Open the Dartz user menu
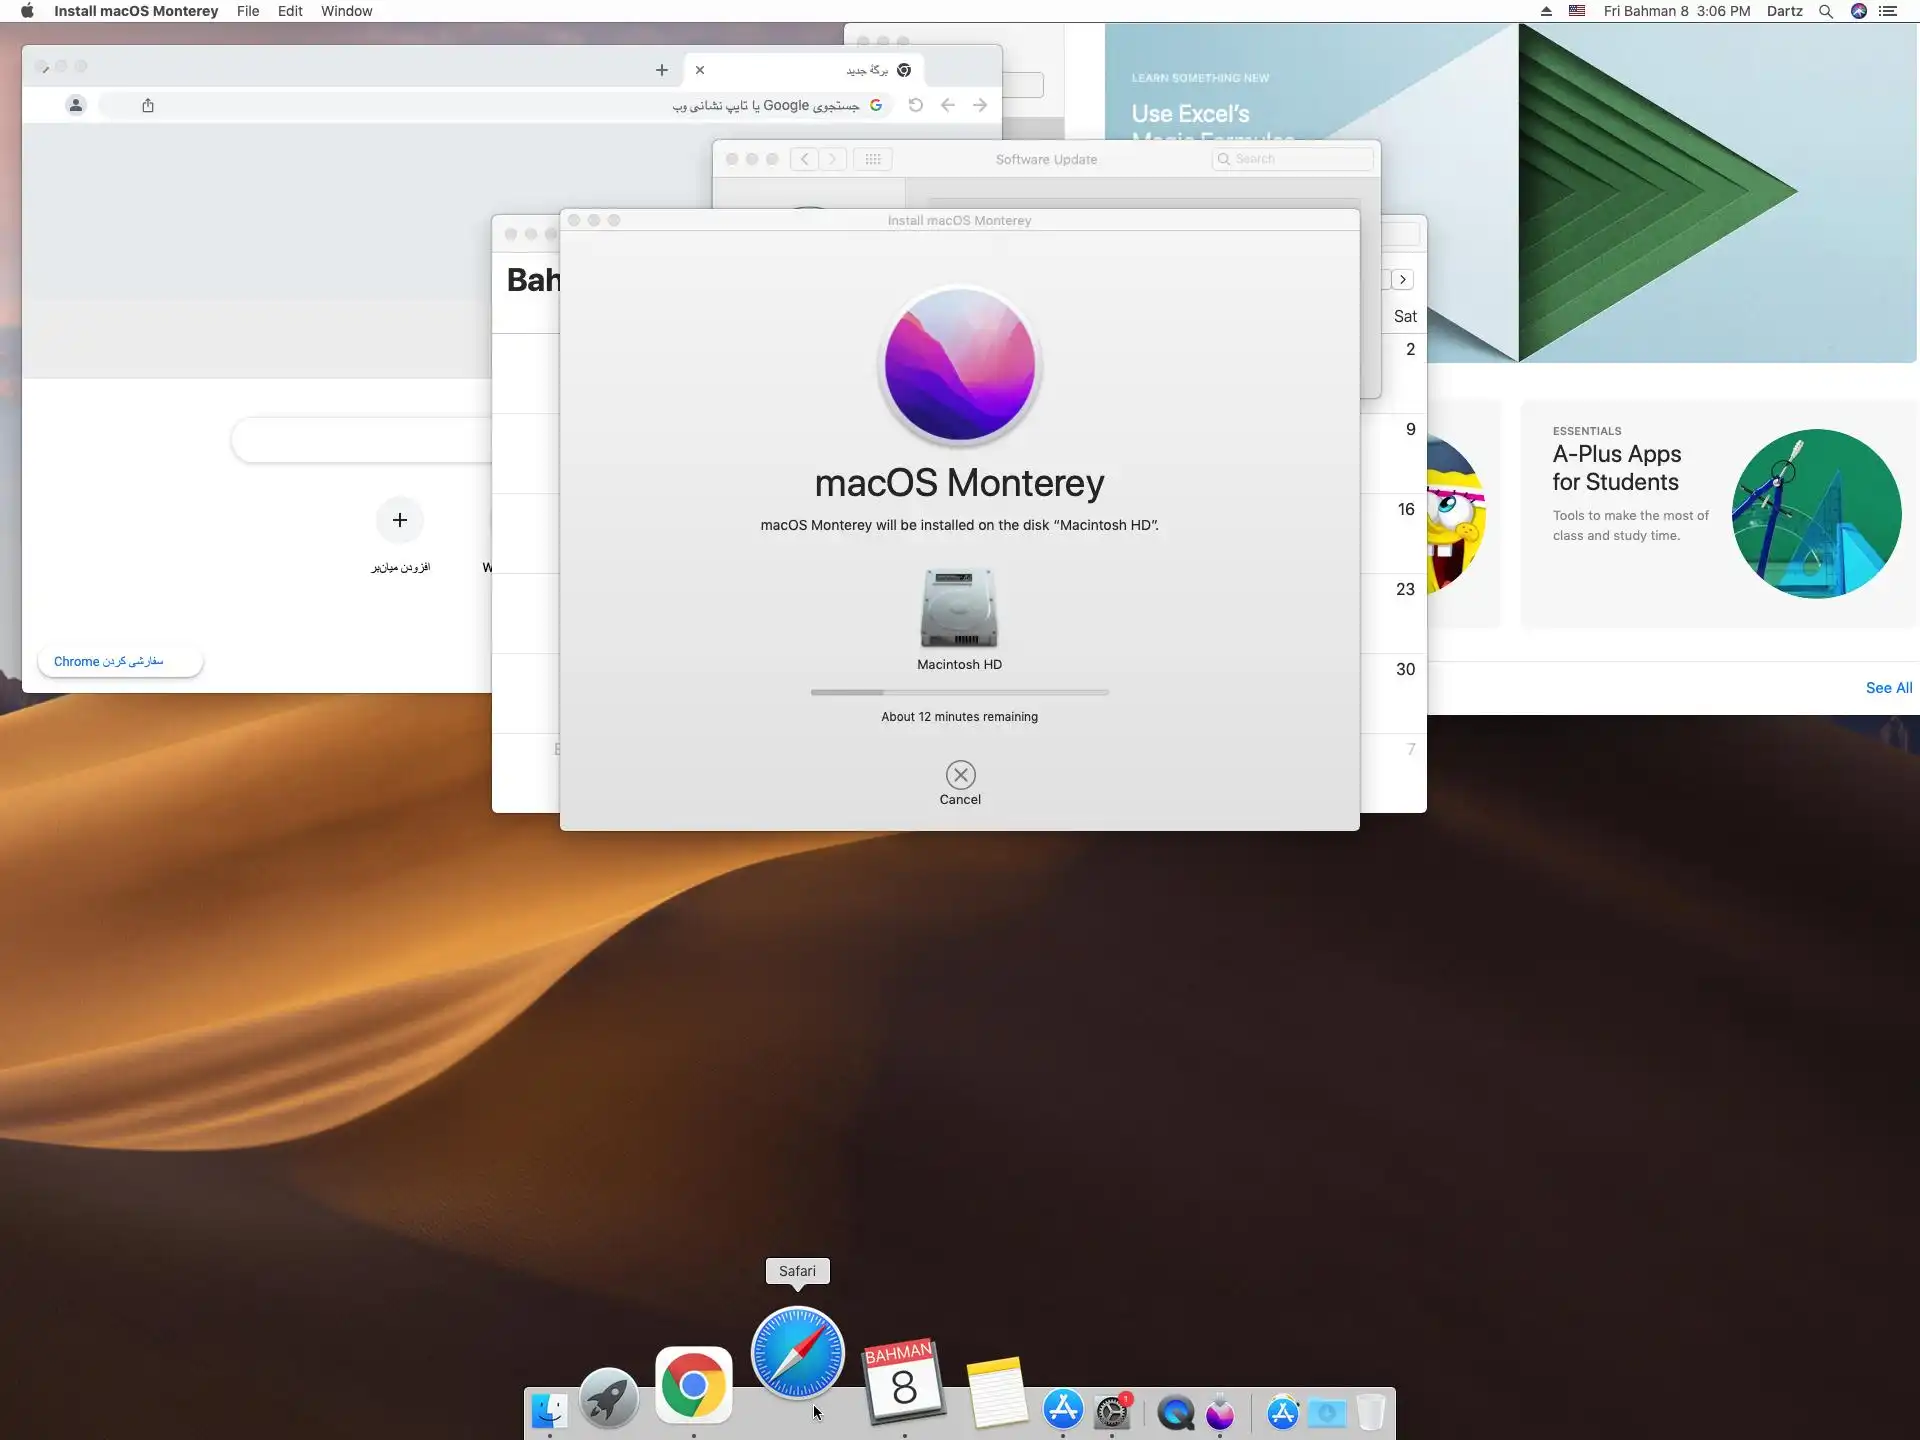 [x=1784, y=11]
